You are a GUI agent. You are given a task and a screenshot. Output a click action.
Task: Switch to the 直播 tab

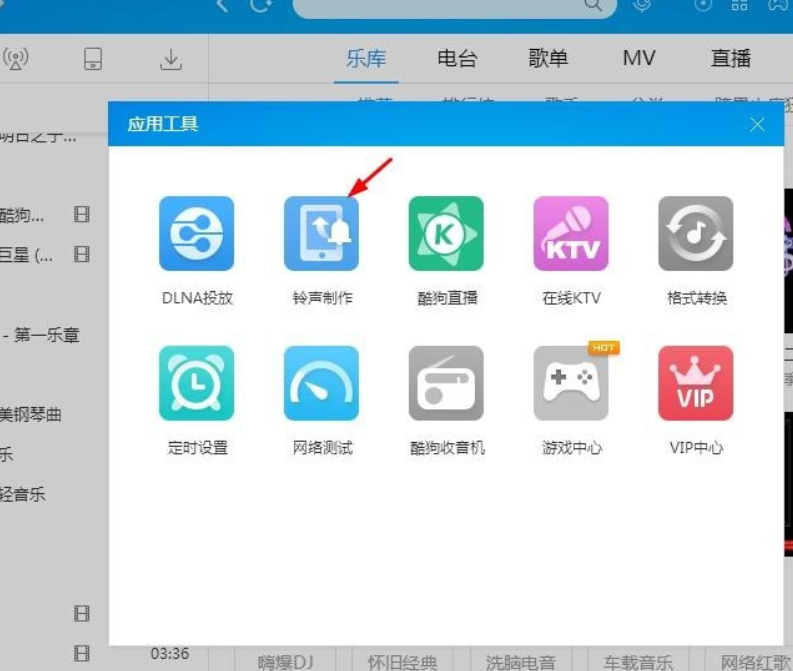(x=731, y=58)
